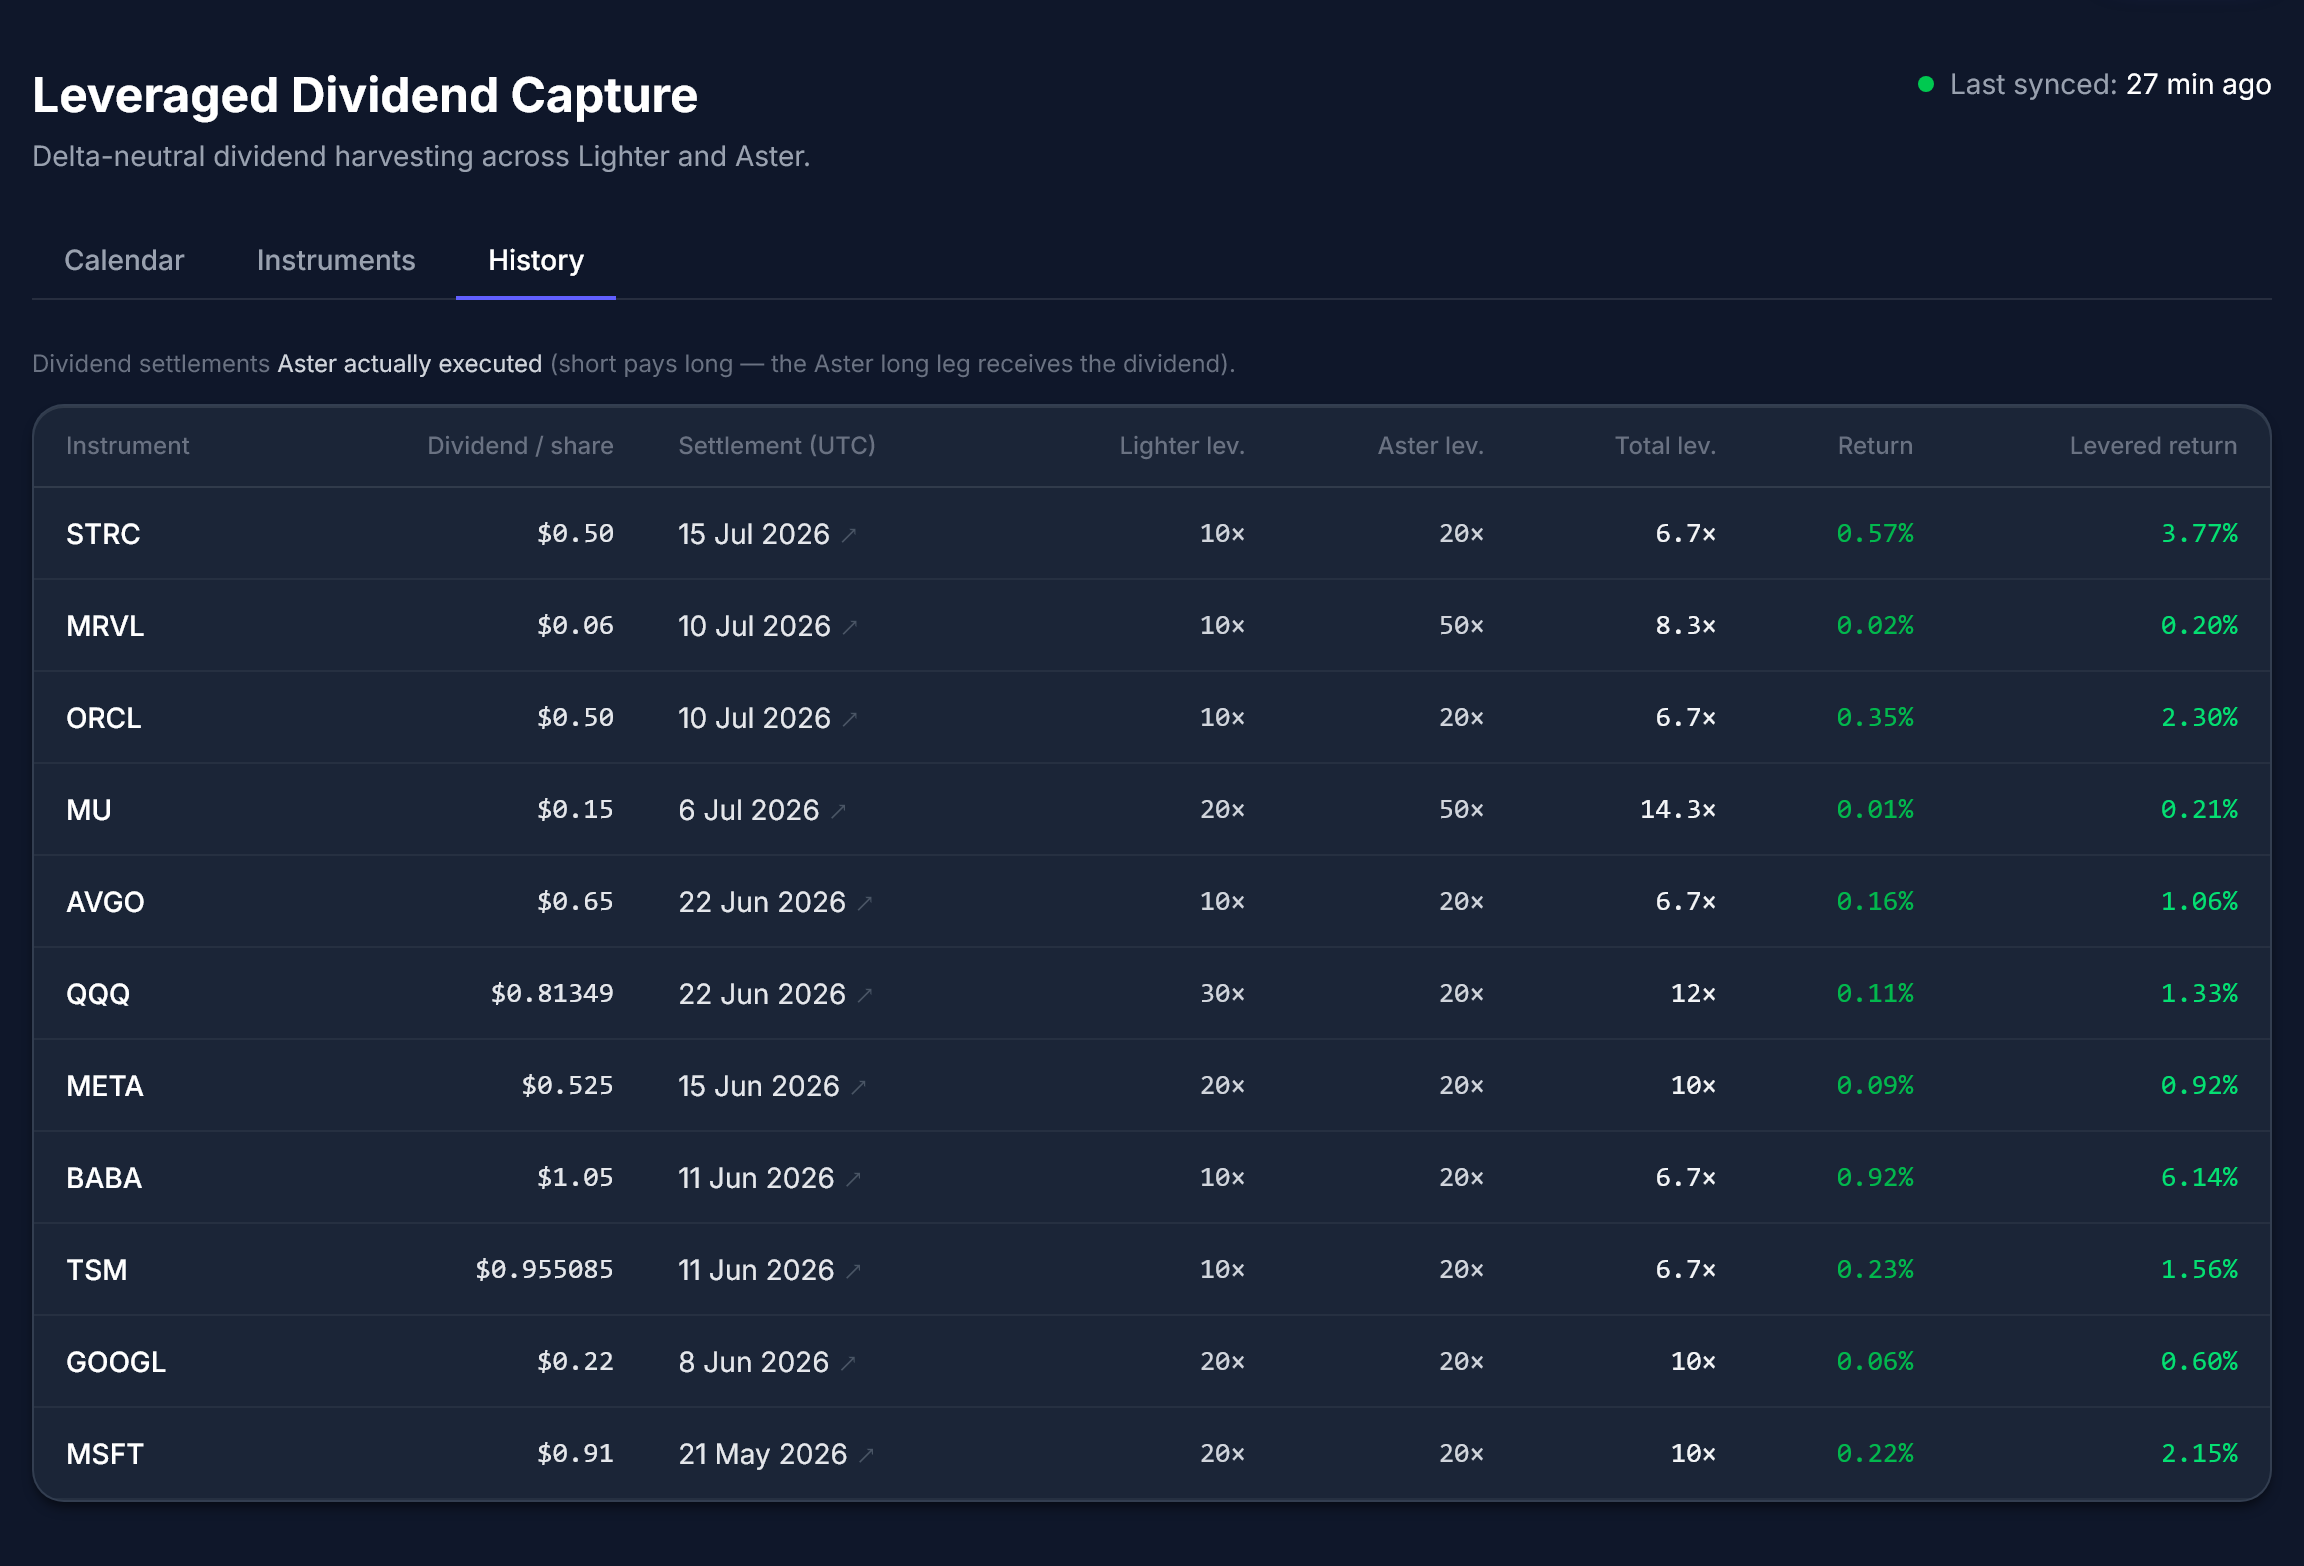Open external link icon for STRC settlement
This screenshot has height=1566, width=2304.
click(x=849, y=535)
